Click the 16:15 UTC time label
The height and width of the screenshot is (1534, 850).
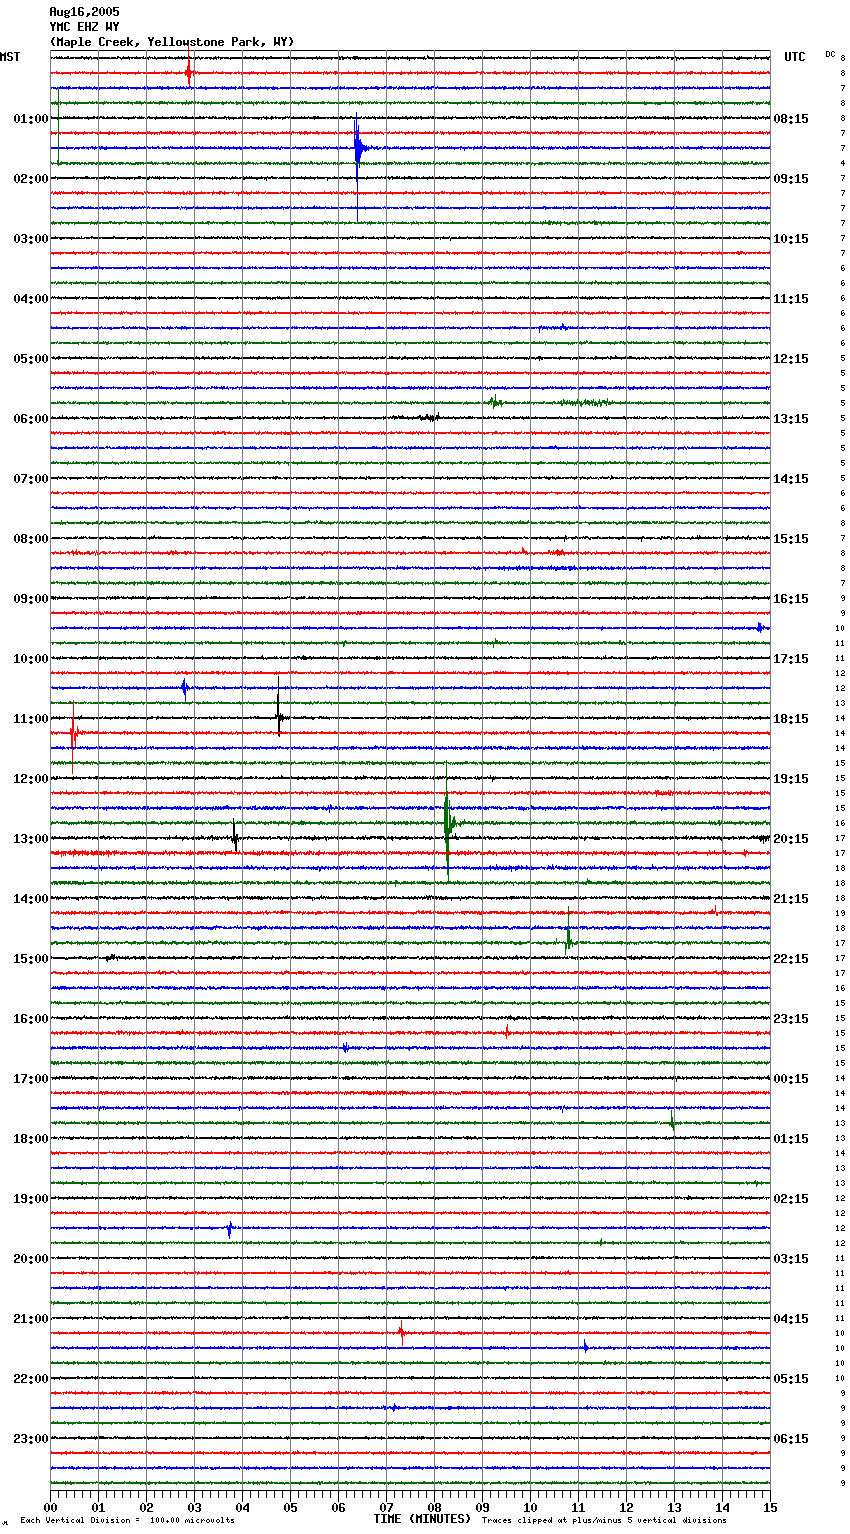791,599
